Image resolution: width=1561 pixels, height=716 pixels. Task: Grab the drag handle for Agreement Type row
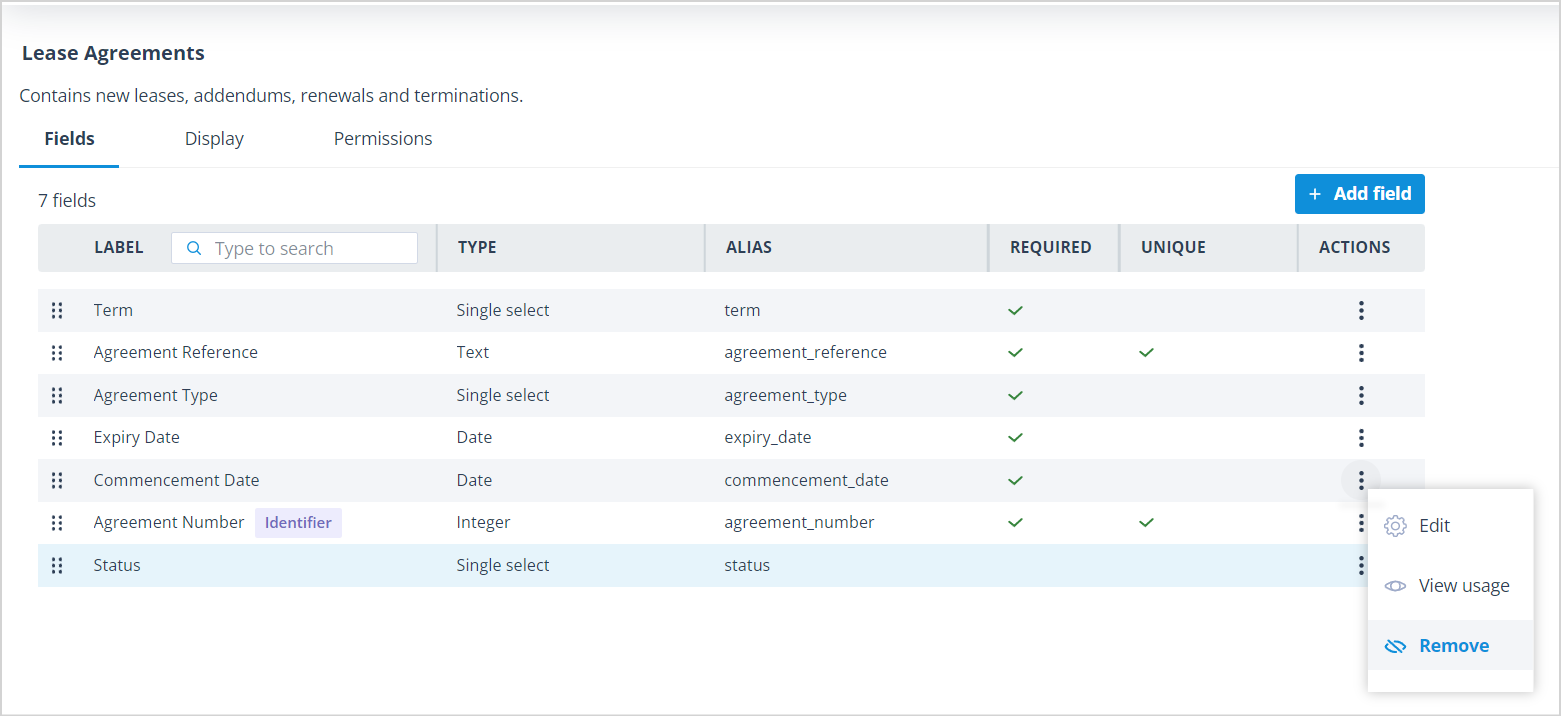click(x=57, y=395)
